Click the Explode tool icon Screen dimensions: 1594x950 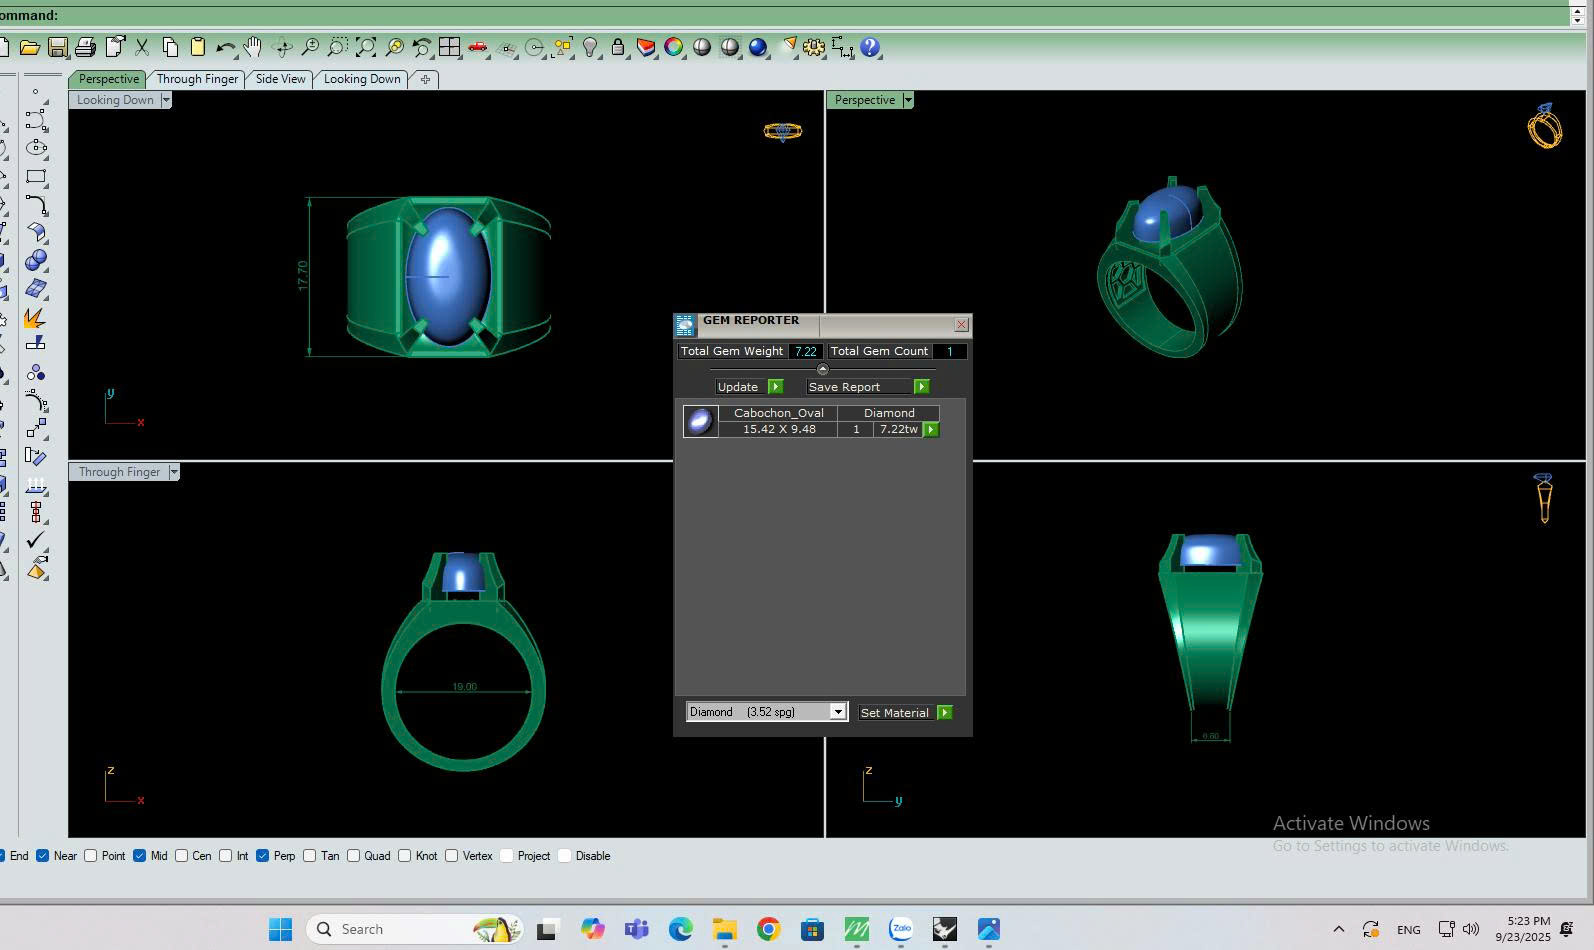click(34, 318)
